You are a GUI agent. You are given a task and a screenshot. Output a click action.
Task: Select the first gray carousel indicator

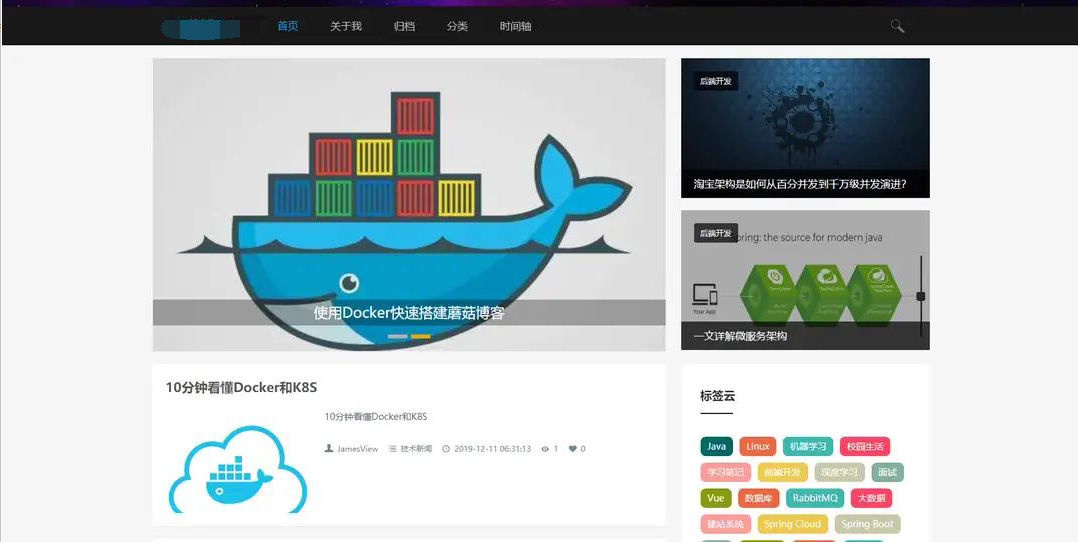click(x=397, y=336)
